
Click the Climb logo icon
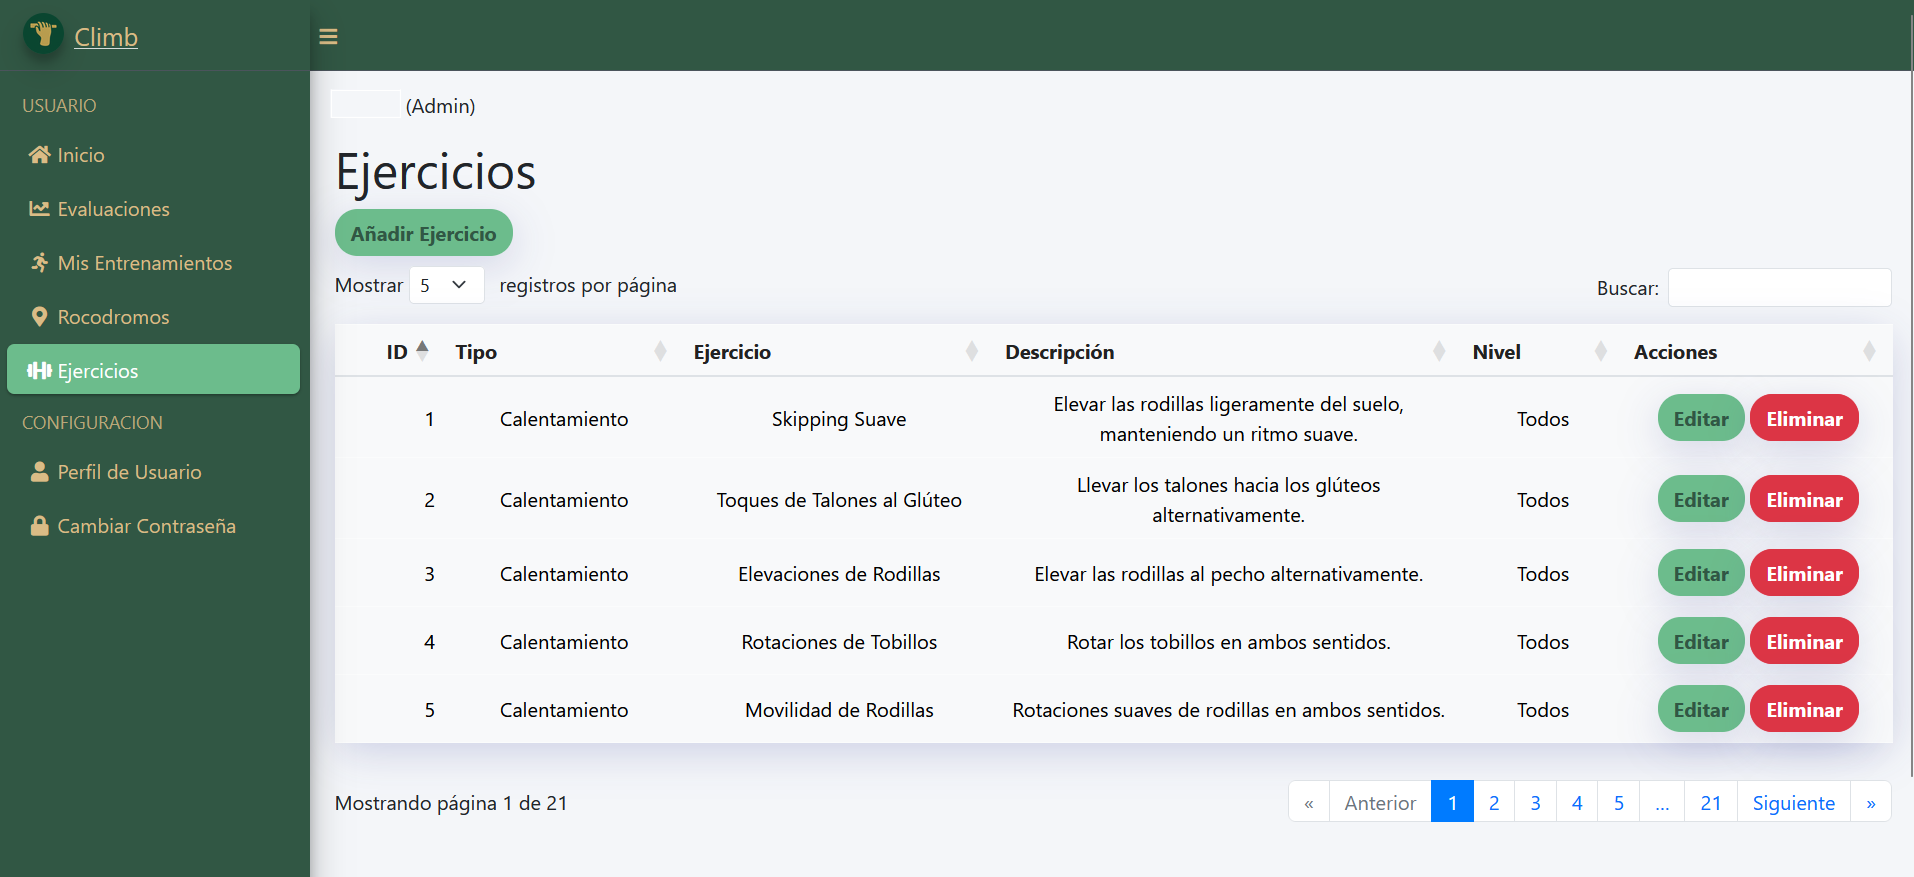pyautogui.click(x=42, y=35)
